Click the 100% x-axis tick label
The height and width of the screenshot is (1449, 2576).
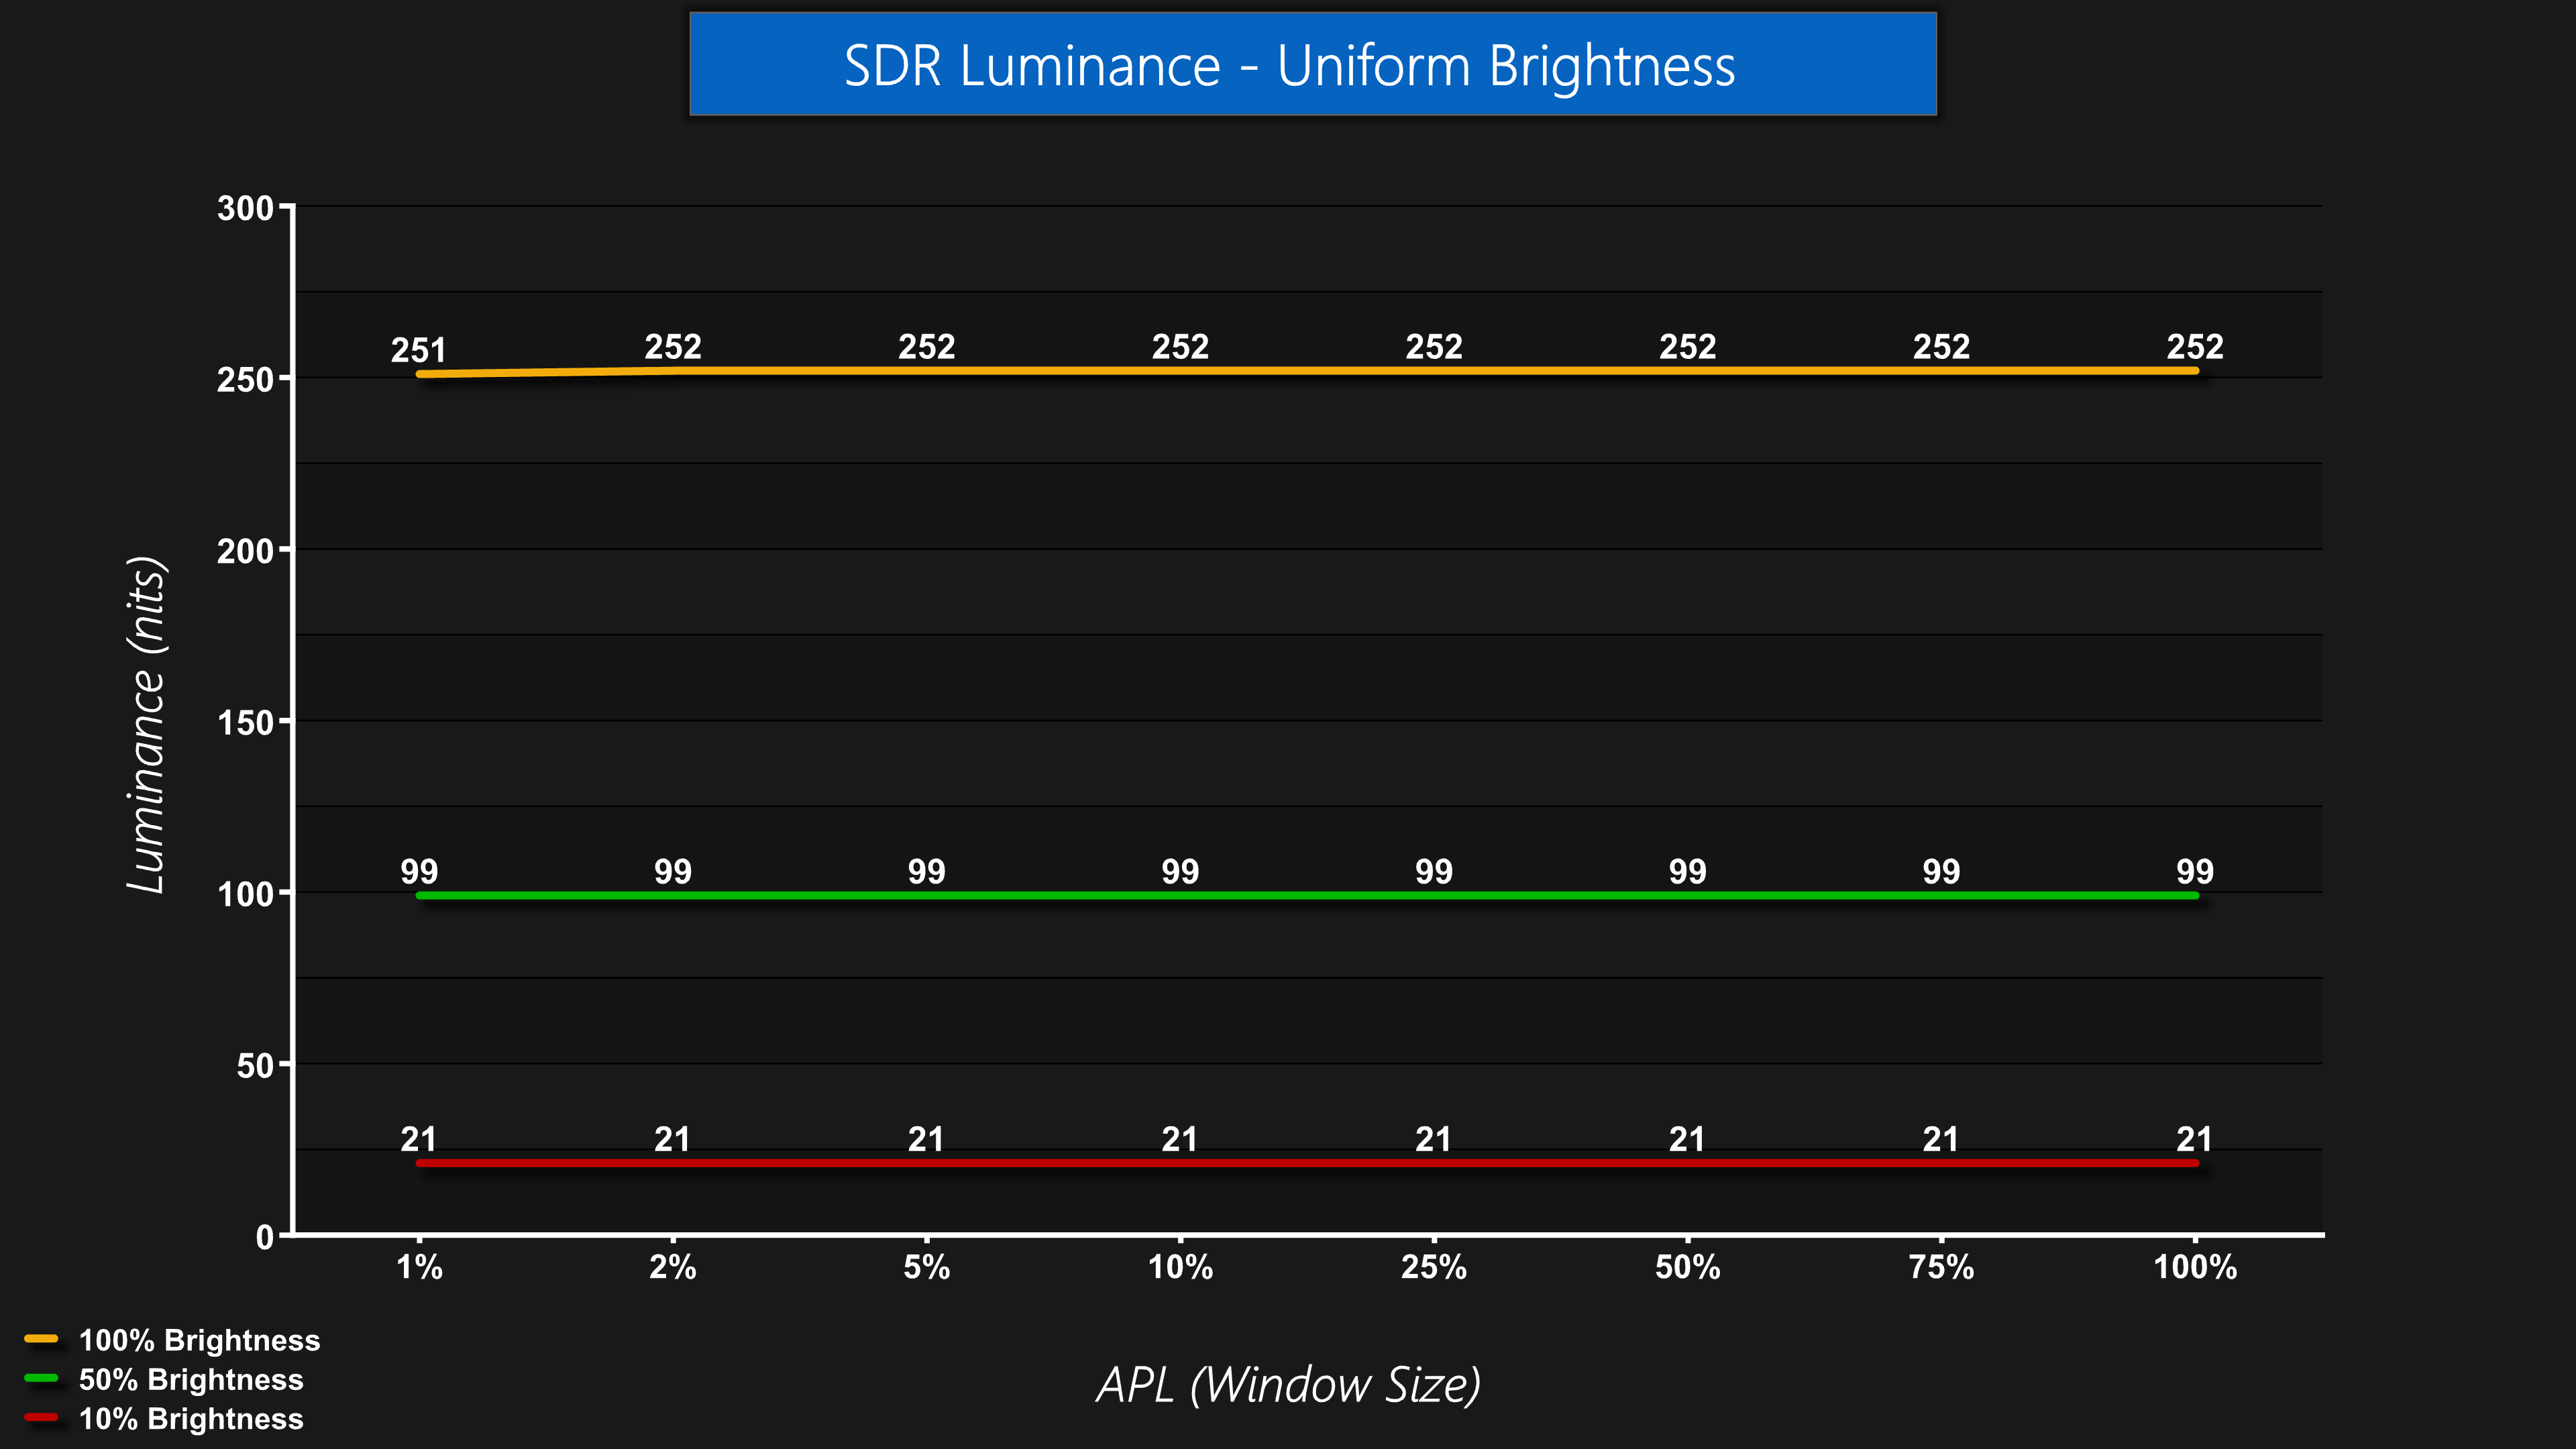(2194, 1267)
